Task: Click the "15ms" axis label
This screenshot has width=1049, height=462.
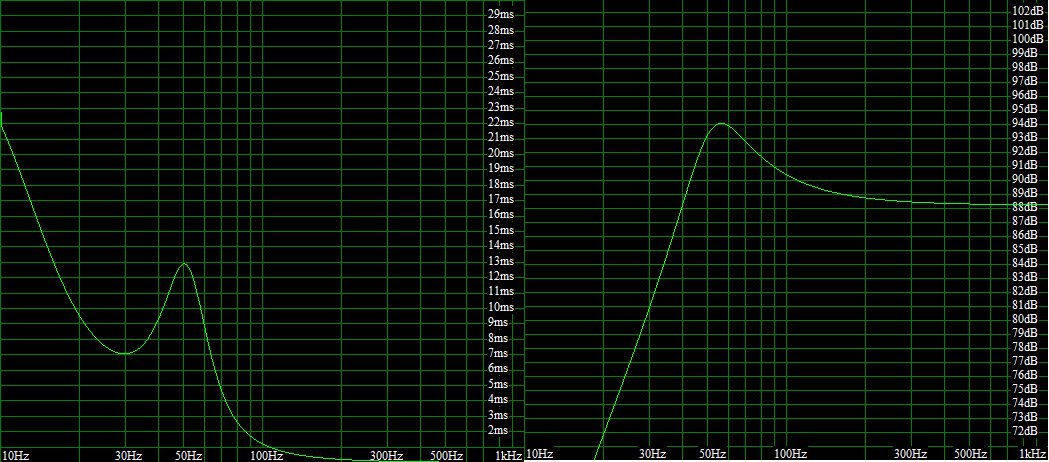Action: point(501,230)
